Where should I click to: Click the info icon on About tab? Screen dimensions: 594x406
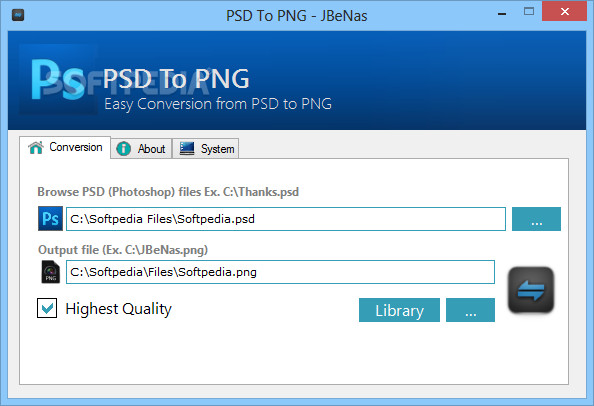pos(123,148)
